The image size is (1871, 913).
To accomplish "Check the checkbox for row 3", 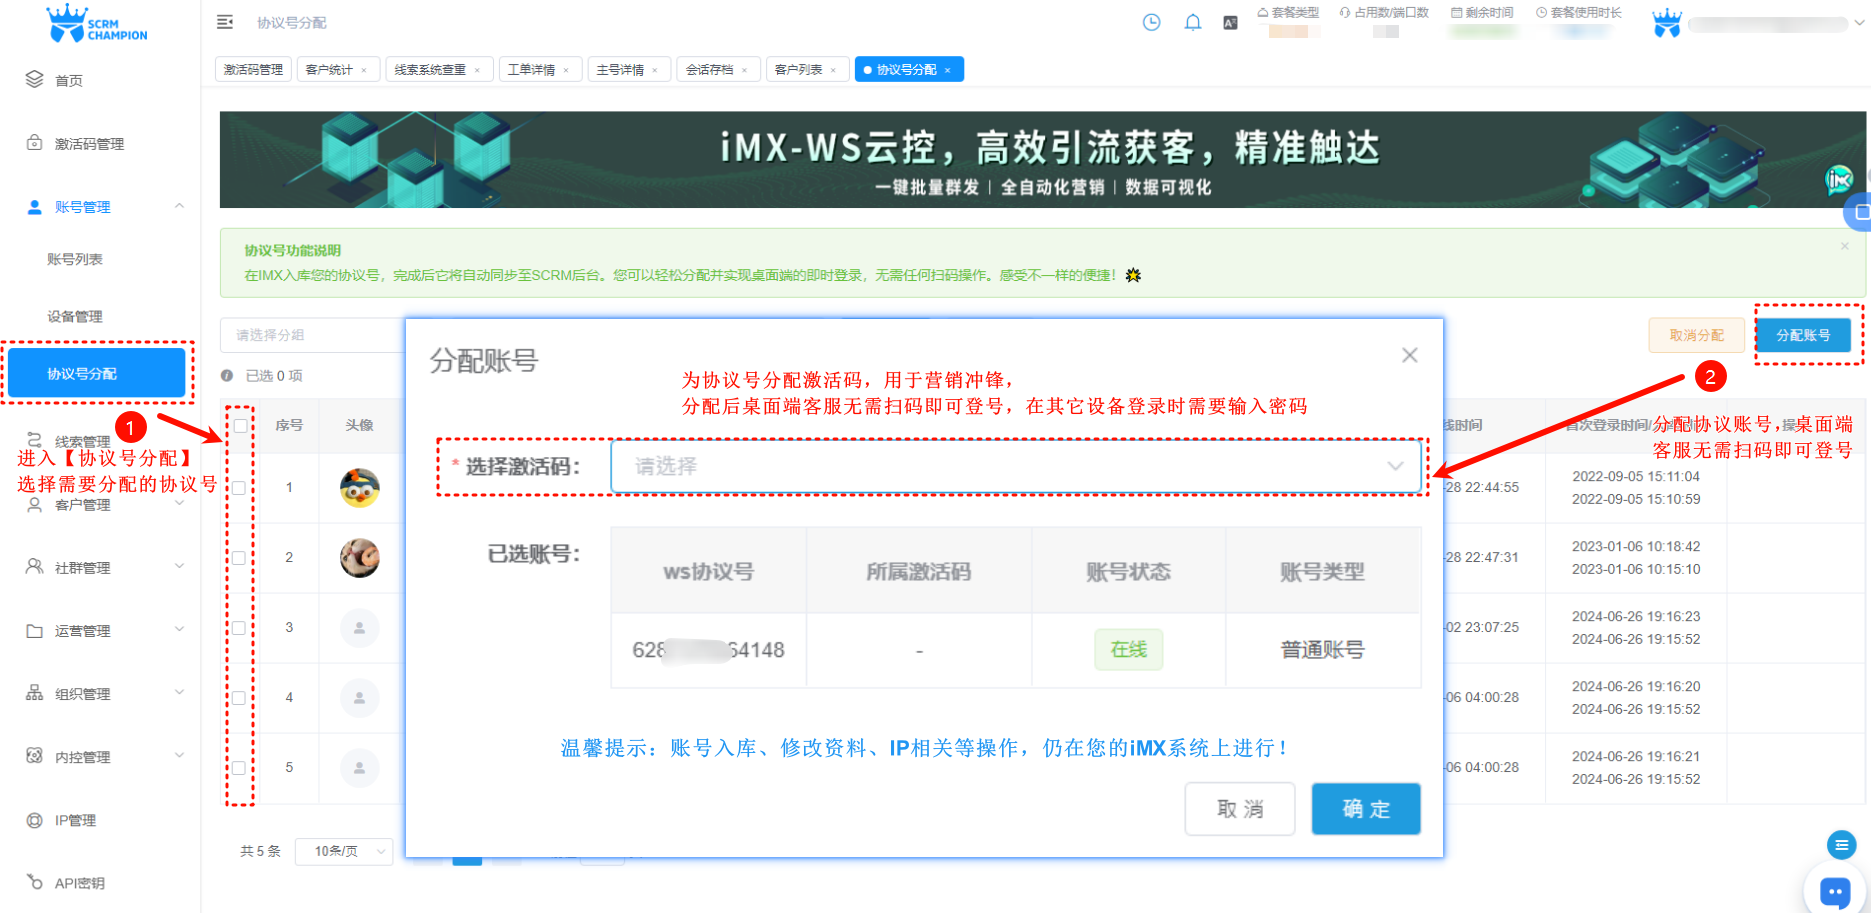I will point(240,627).
